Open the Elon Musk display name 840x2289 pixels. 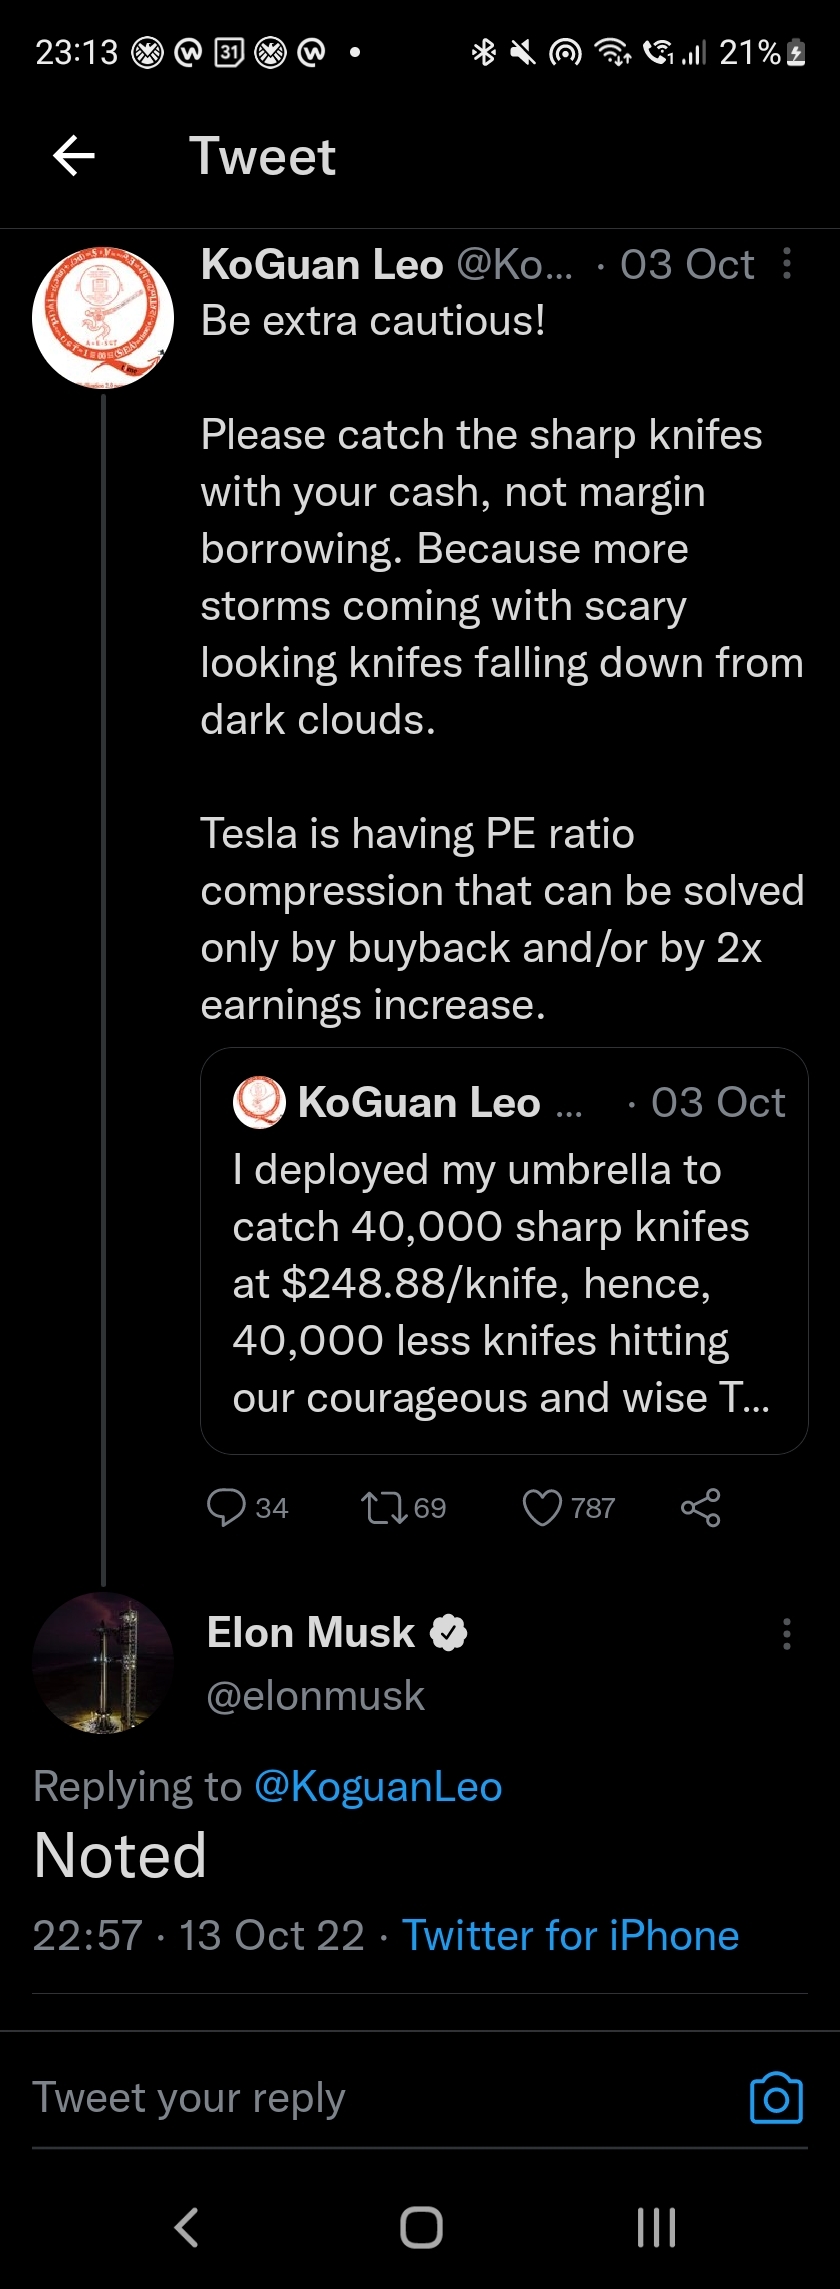[x=310, y=1633]
